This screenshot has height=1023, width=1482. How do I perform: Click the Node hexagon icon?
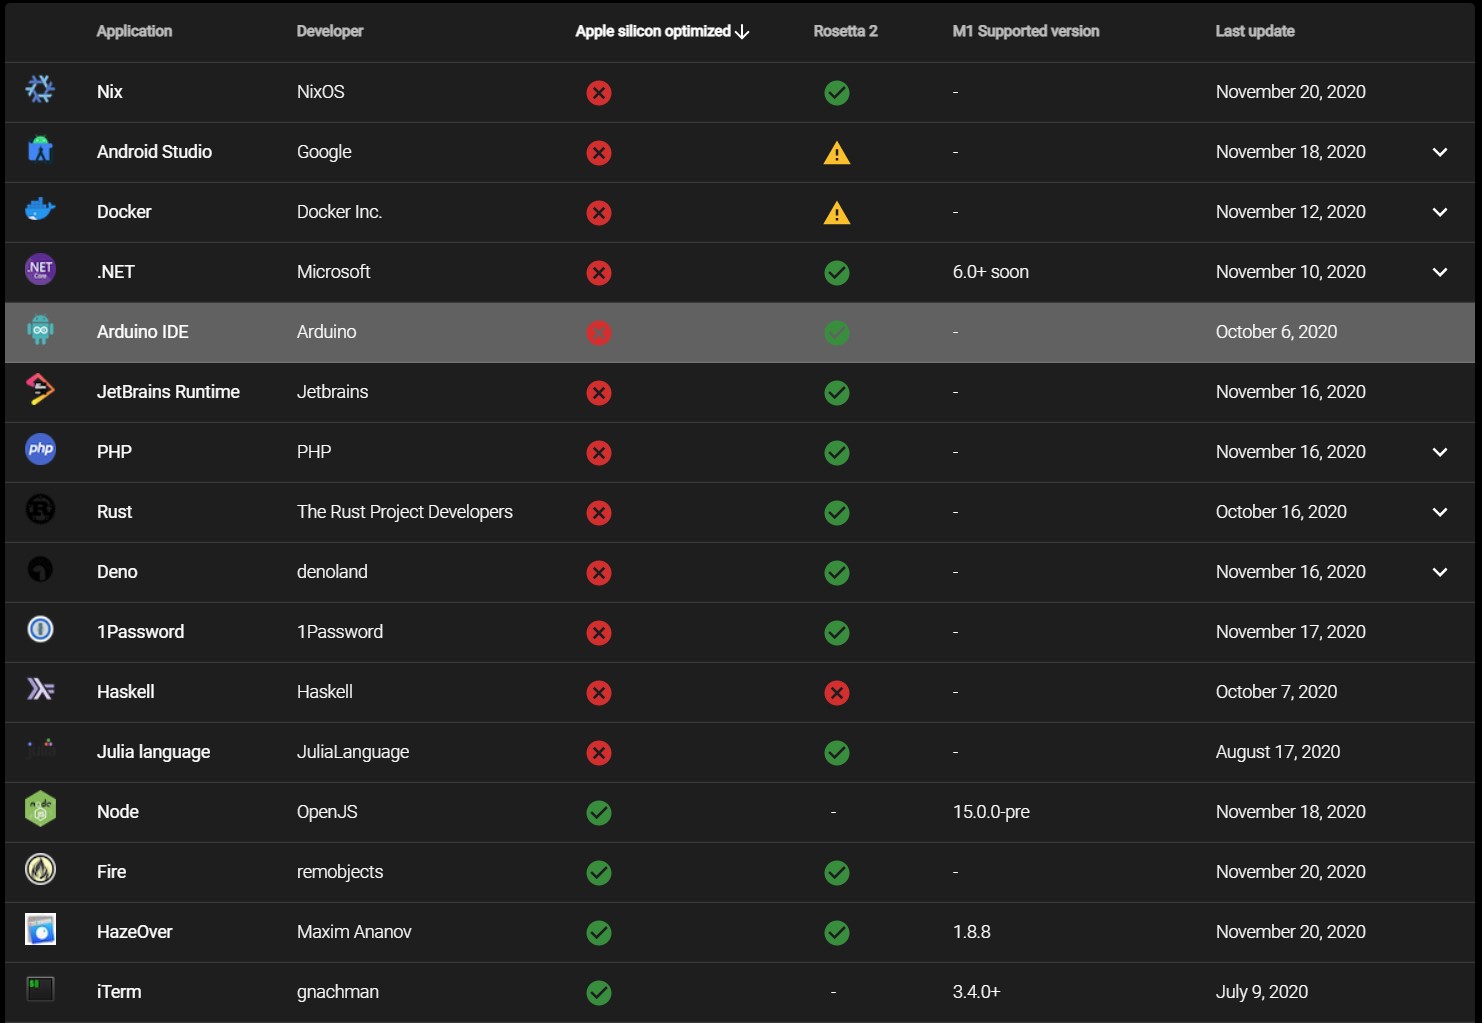[x=40, y=810]
